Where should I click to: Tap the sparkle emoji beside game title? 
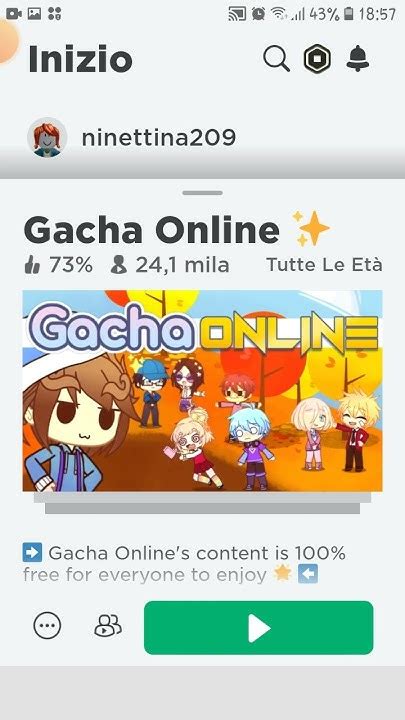pyautogui.click(x=312, y=228)
